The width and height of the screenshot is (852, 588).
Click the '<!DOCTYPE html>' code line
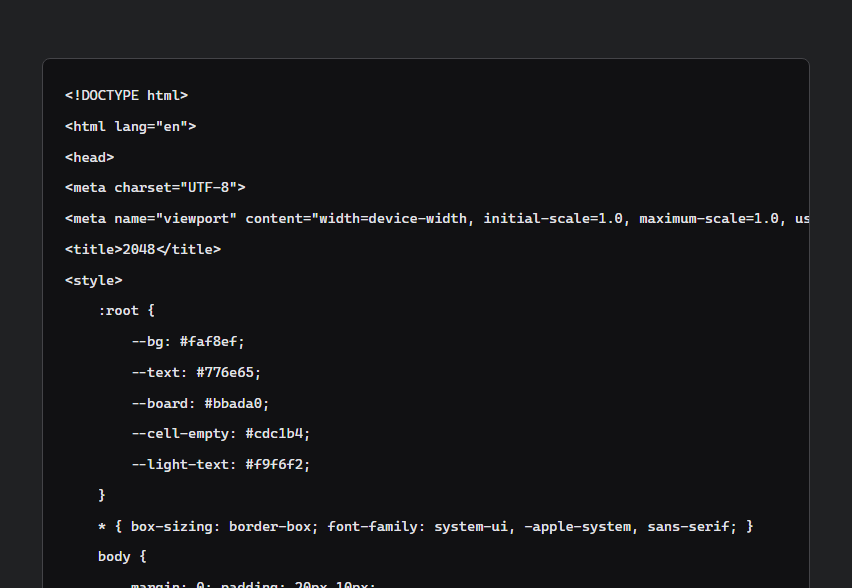126,96
